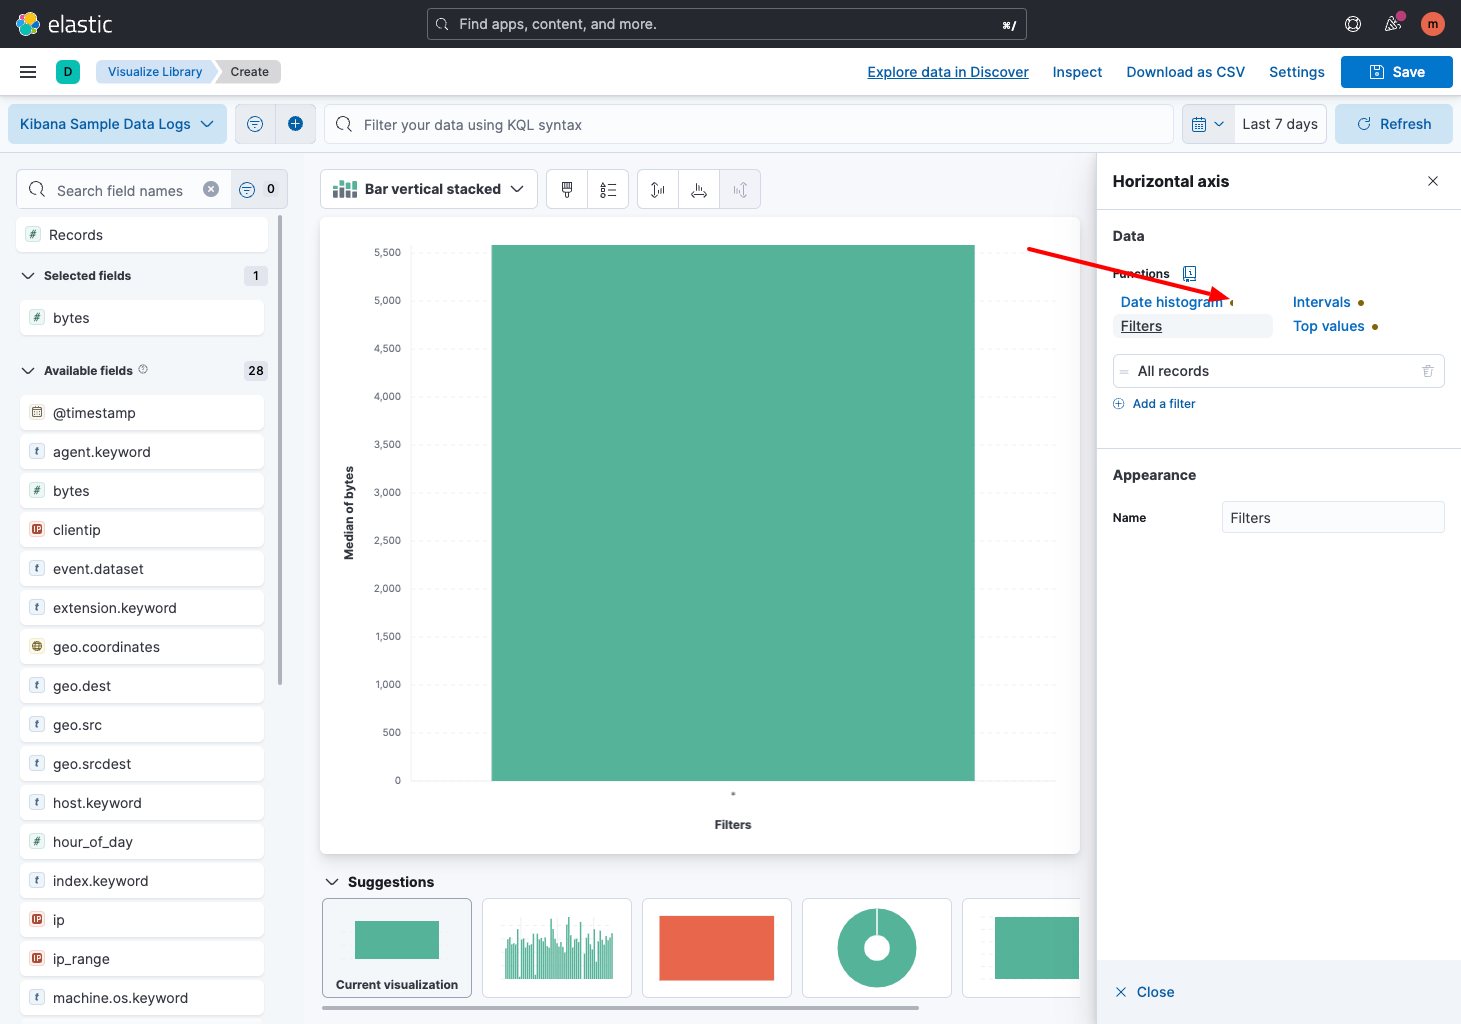Image resolution: width=1461 pixels, height=1024 pixels.
Task: Click Add a filter link
Action: tap(1154, 404)
